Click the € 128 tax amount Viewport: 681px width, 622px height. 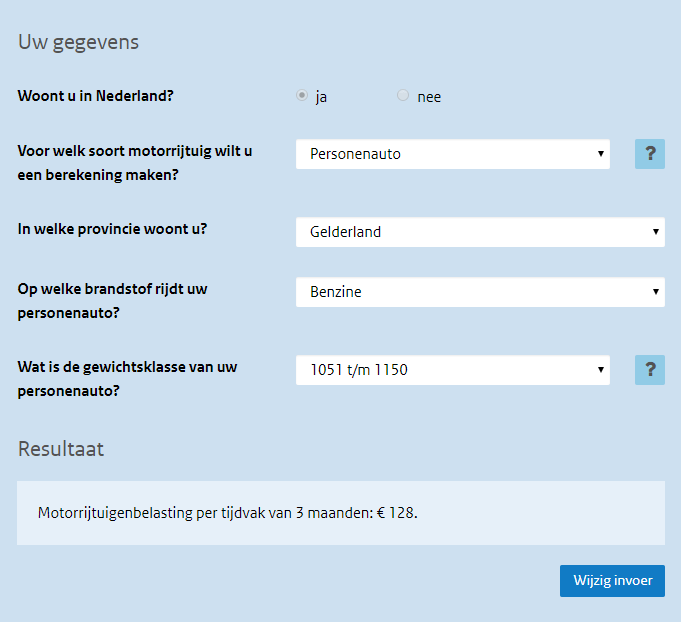tap(396, 513)
